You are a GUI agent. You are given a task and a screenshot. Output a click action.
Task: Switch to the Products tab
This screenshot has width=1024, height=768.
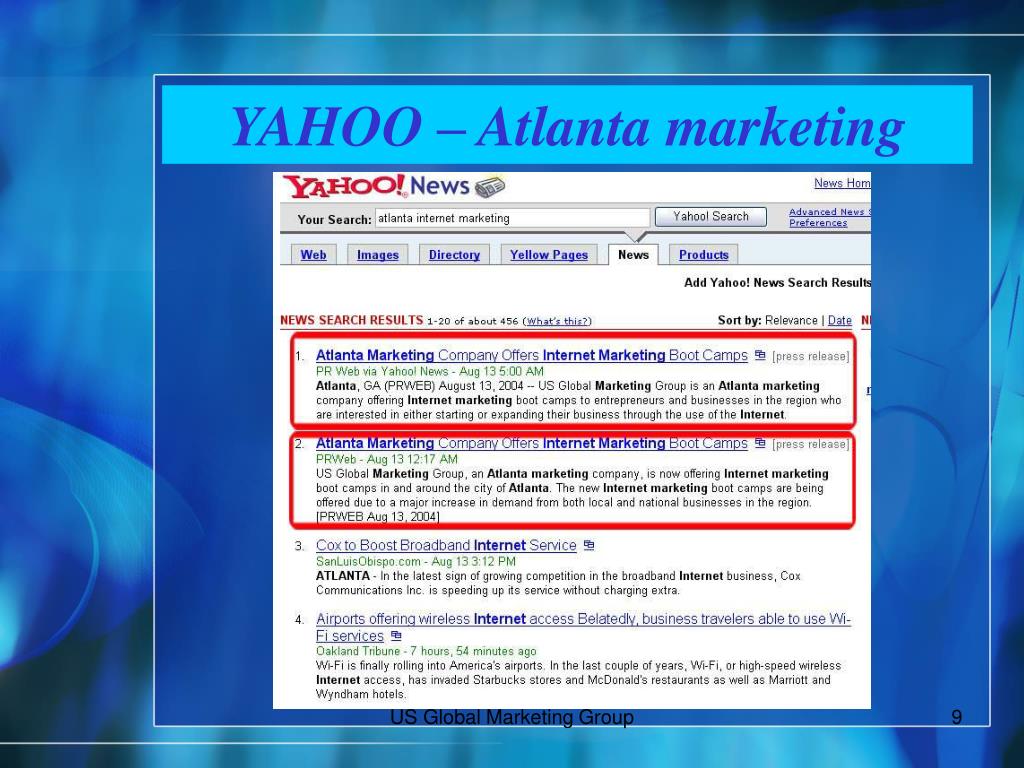703,255
